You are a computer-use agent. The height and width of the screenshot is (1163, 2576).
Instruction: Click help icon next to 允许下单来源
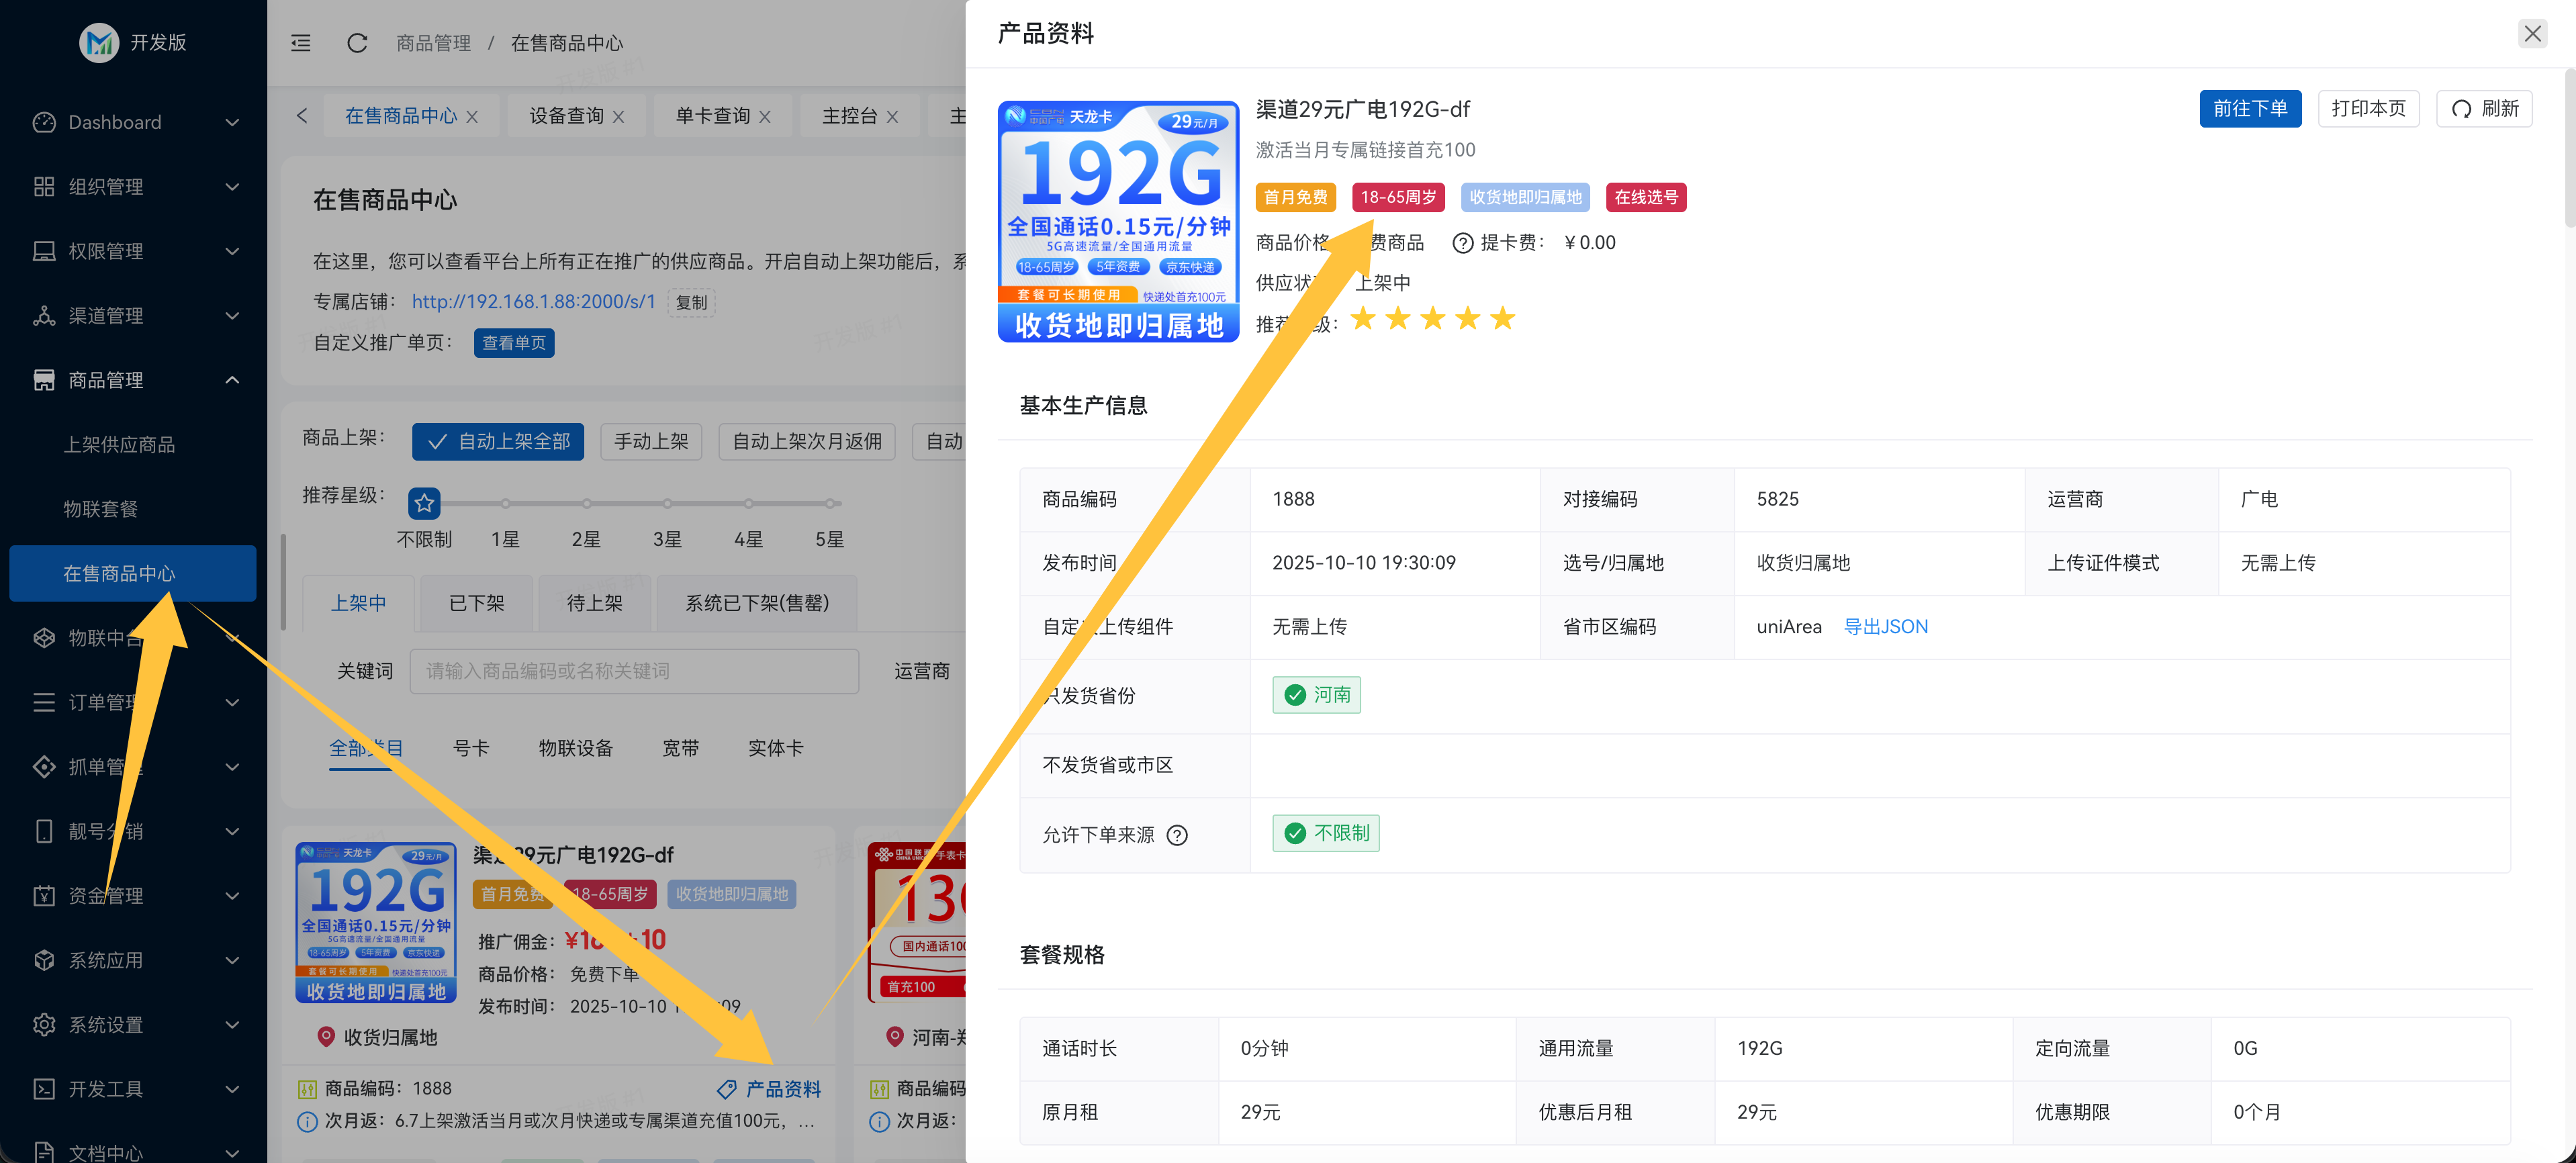[1177, 835]
